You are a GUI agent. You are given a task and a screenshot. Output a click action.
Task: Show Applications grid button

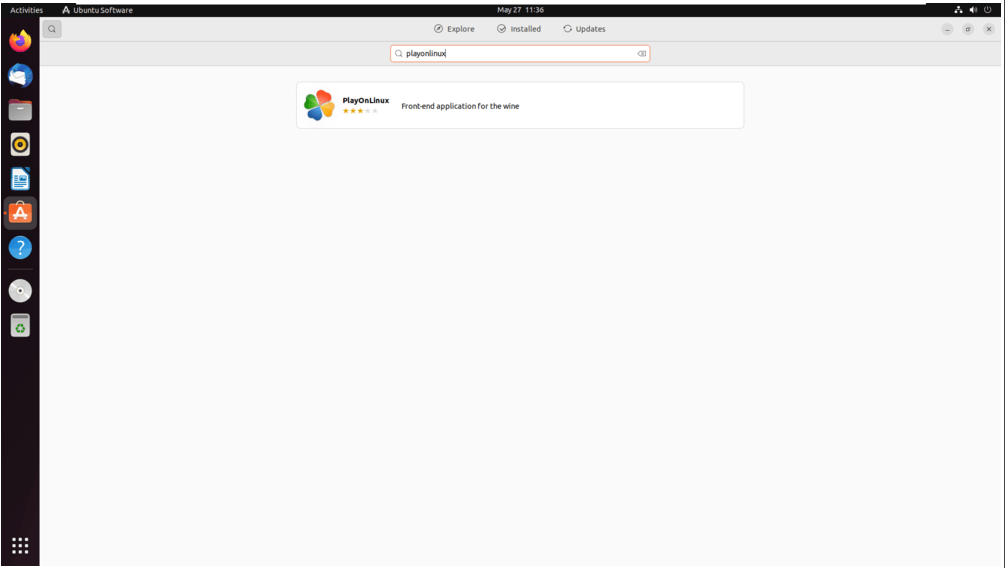tap(20, 546)
